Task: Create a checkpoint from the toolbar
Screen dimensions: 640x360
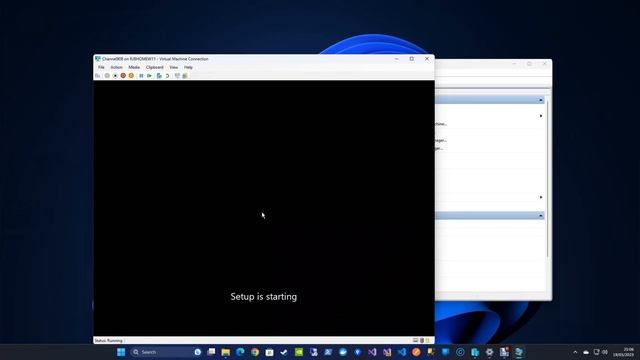Action: point(159,76)
